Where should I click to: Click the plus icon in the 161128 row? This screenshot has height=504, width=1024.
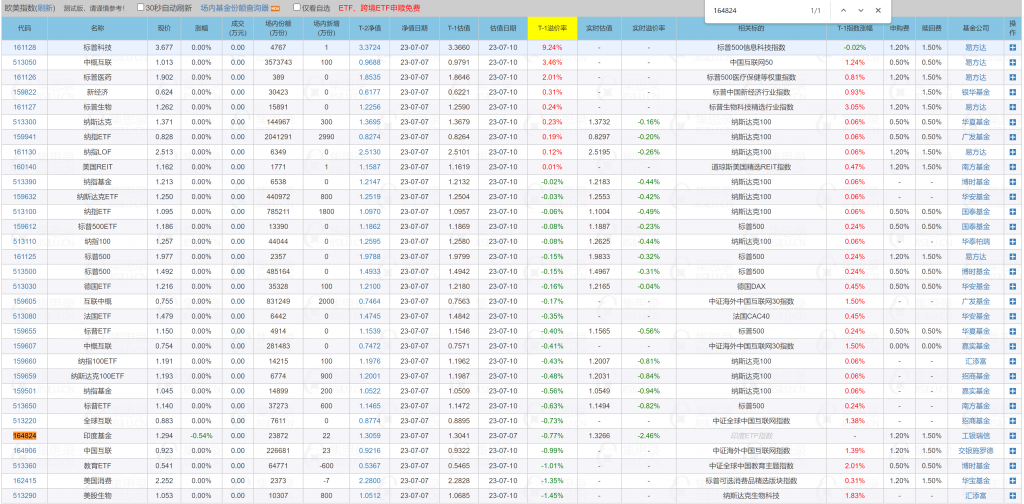point(1012,47)
